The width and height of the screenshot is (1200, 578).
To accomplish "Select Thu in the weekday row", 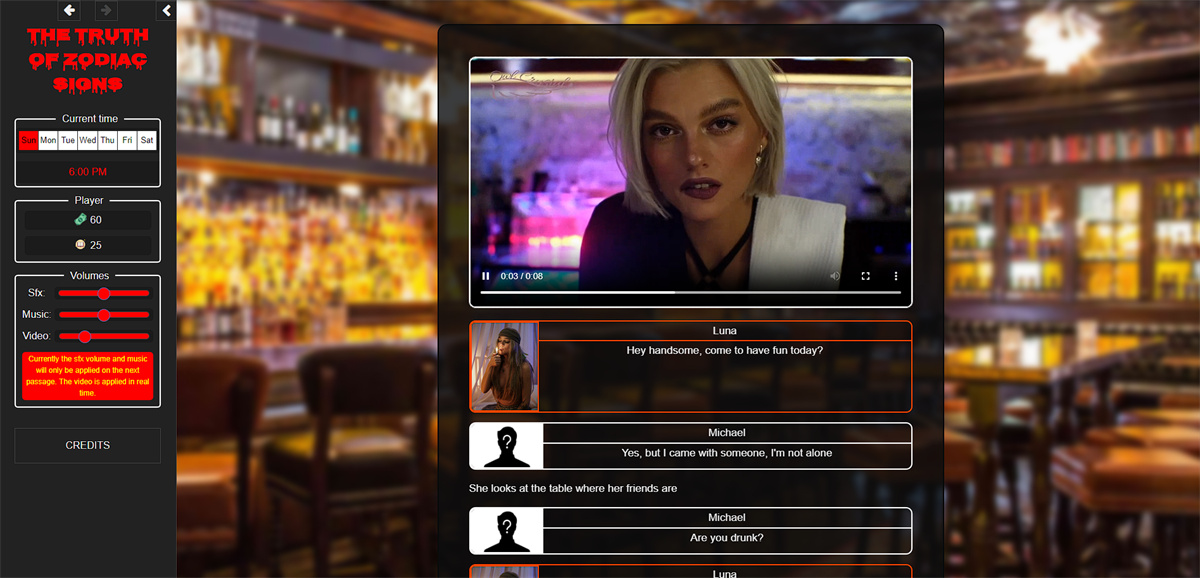I will tap(107, 141).
